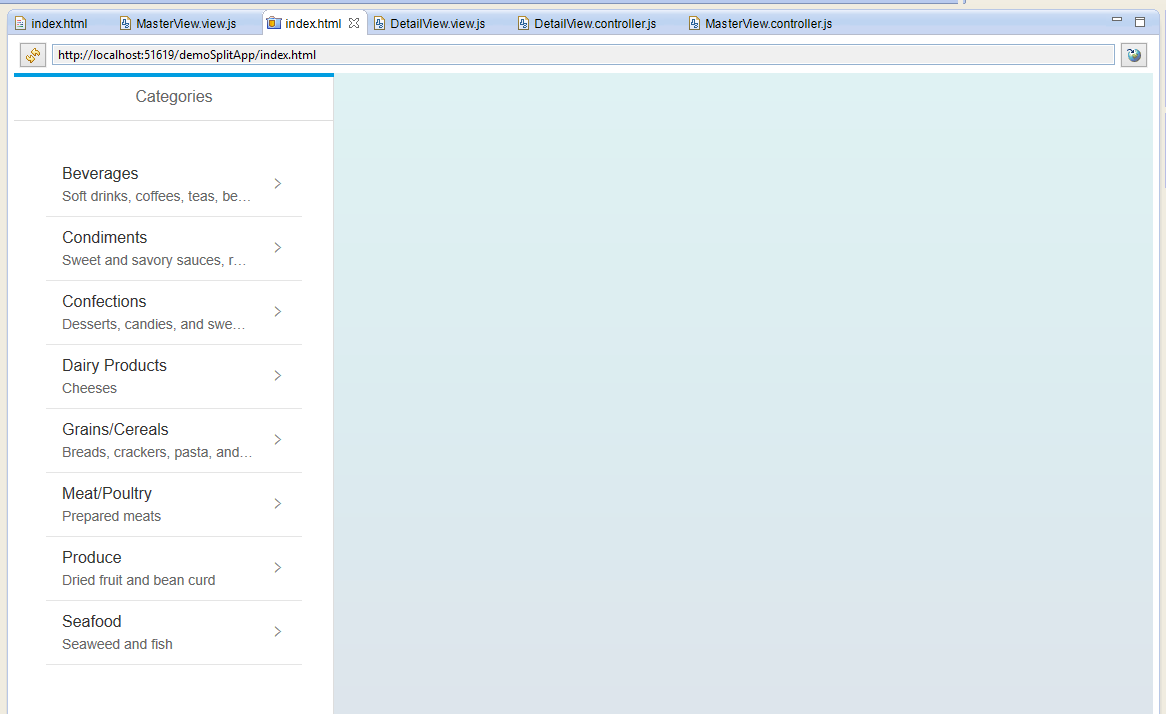
Task: Click the MasterView.controller.js tab file icon
Action: [694, 24]
